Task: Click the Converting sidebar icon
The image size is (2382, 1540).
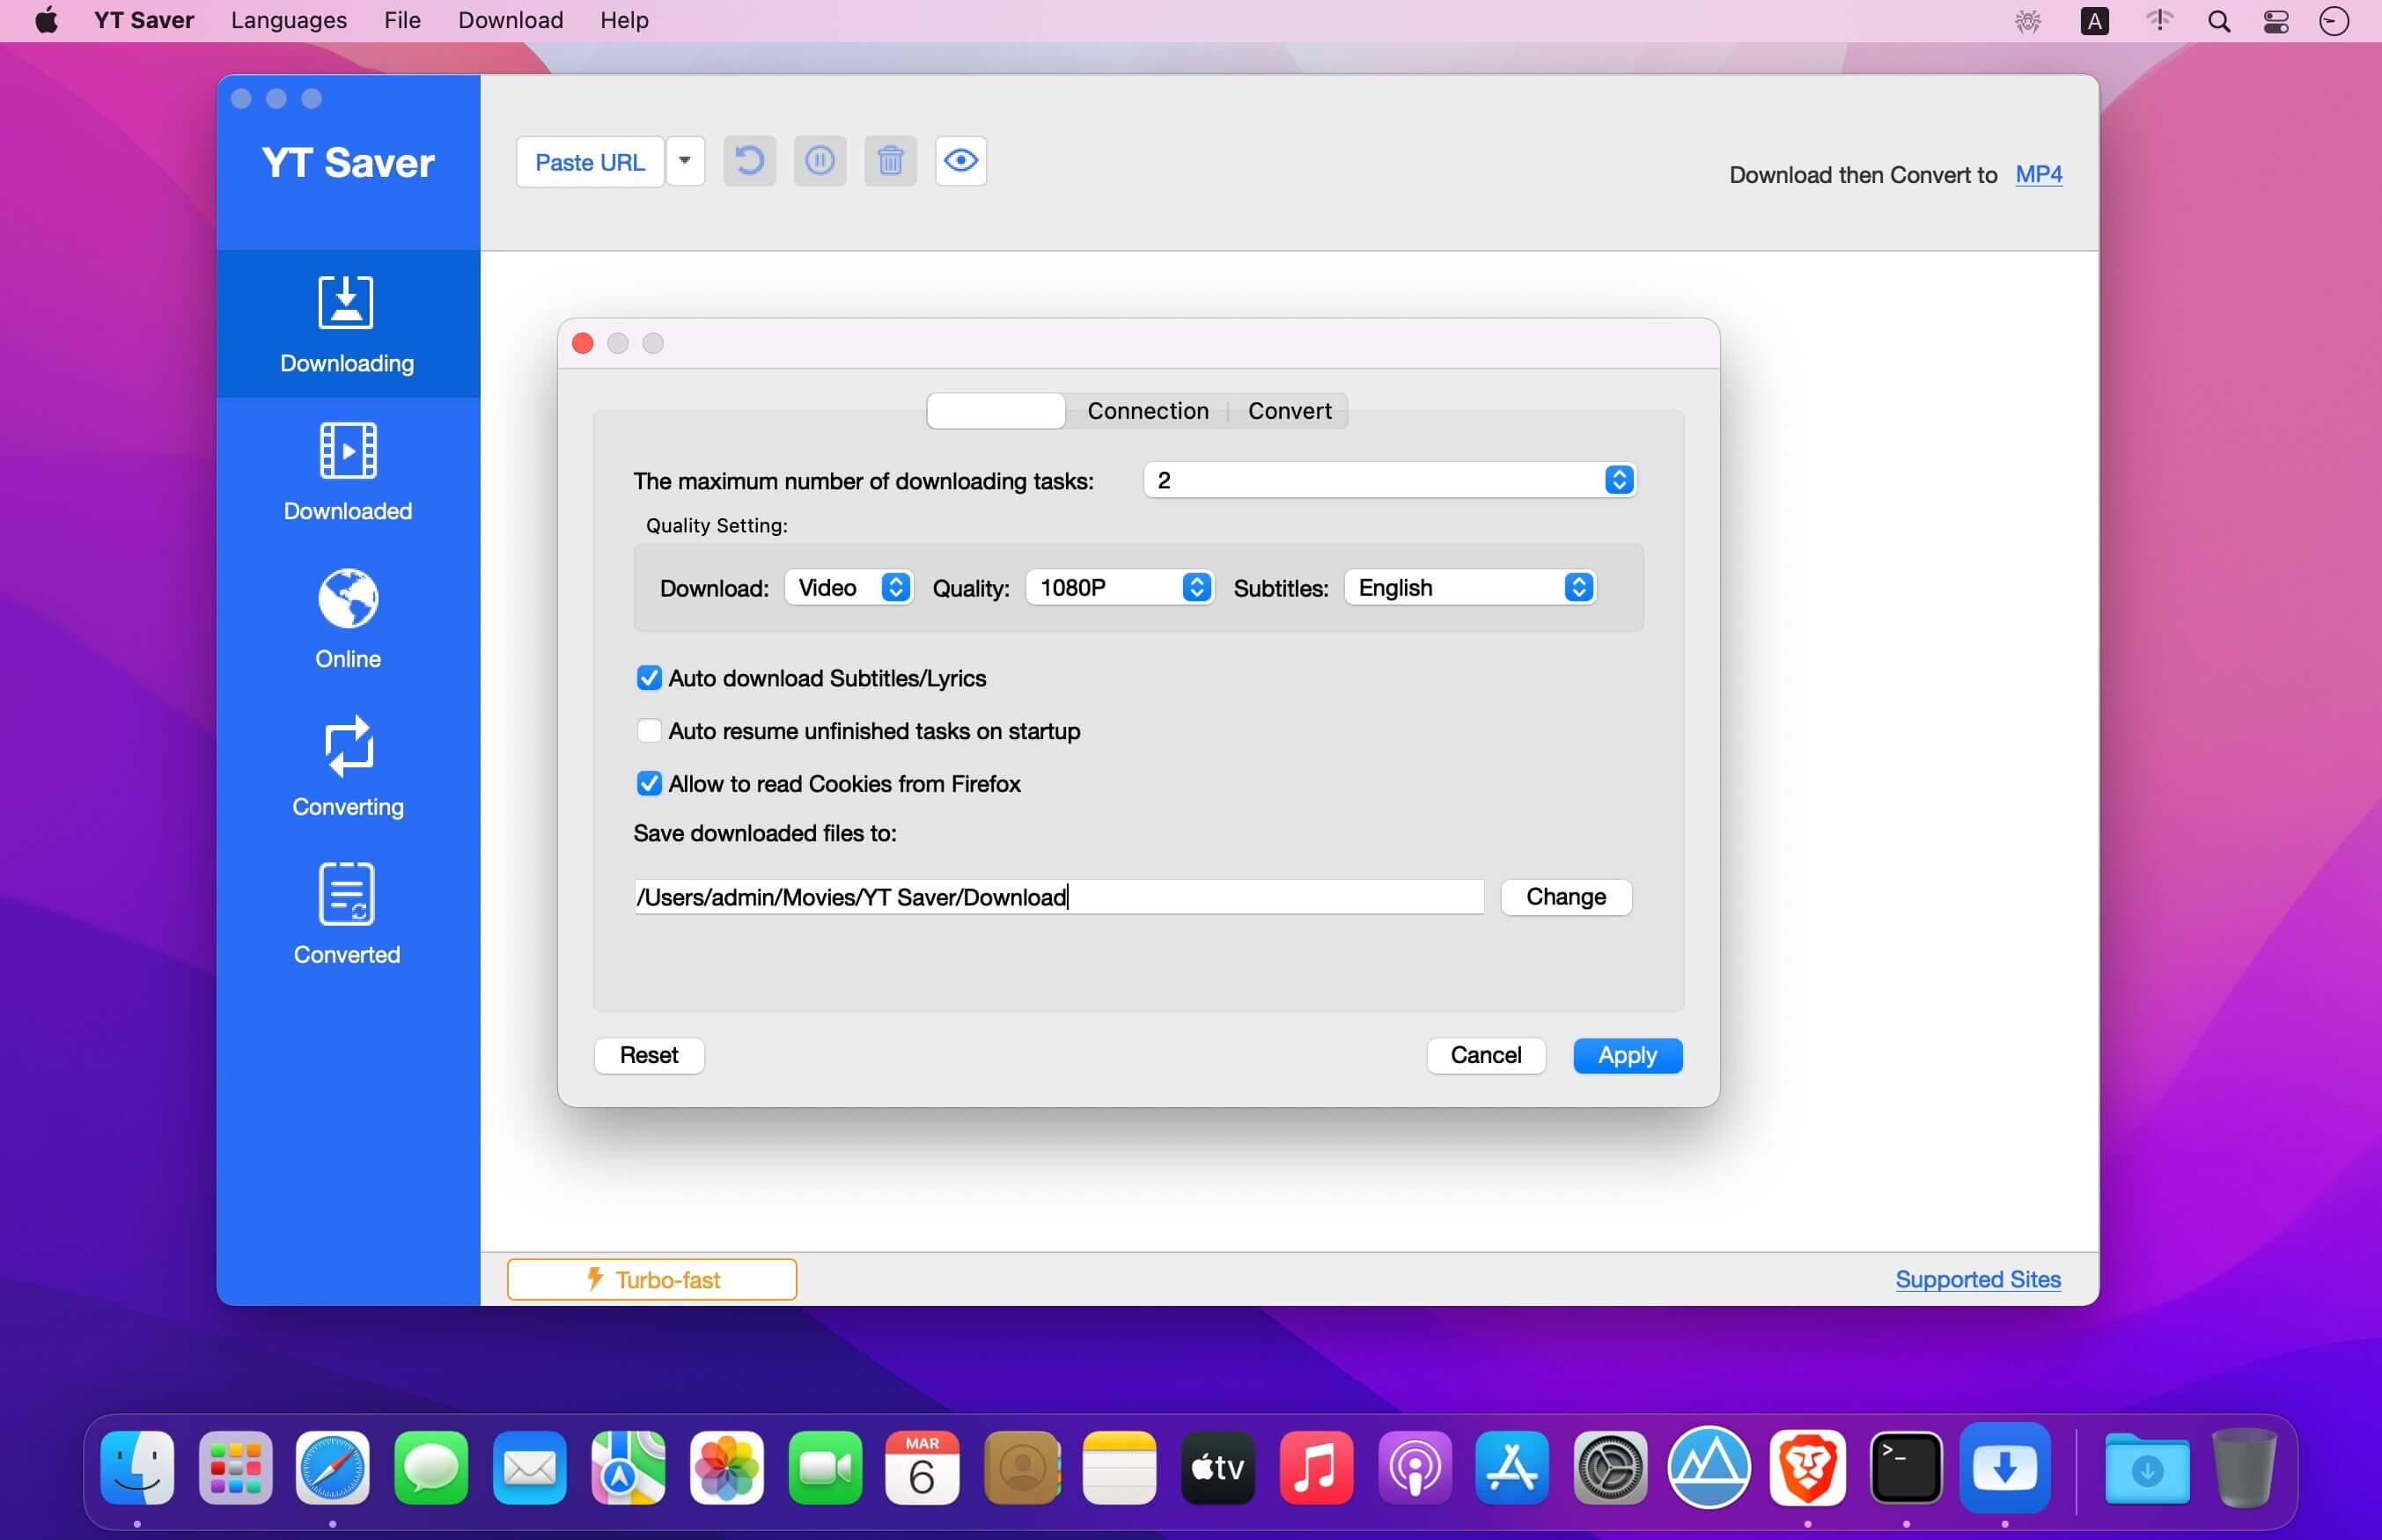Action: (x=347, y=764)
